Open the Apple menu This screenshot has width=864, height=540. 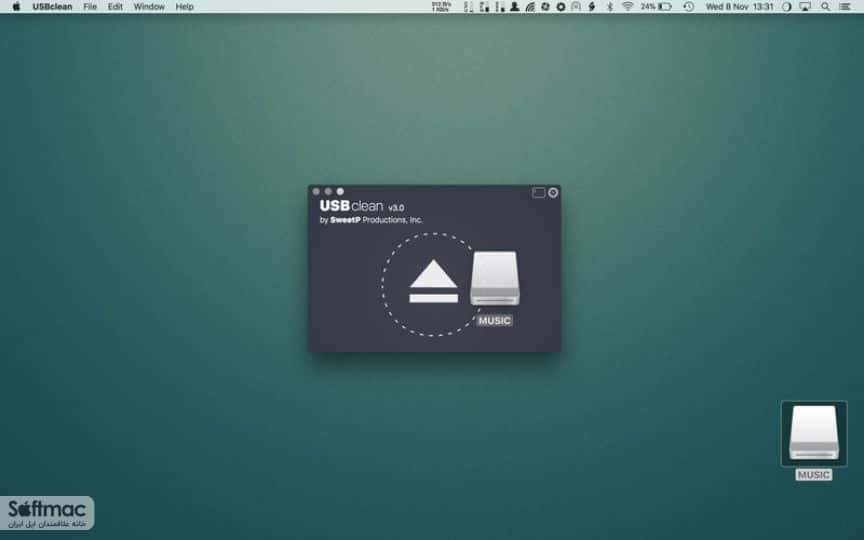tap(16, 7)
